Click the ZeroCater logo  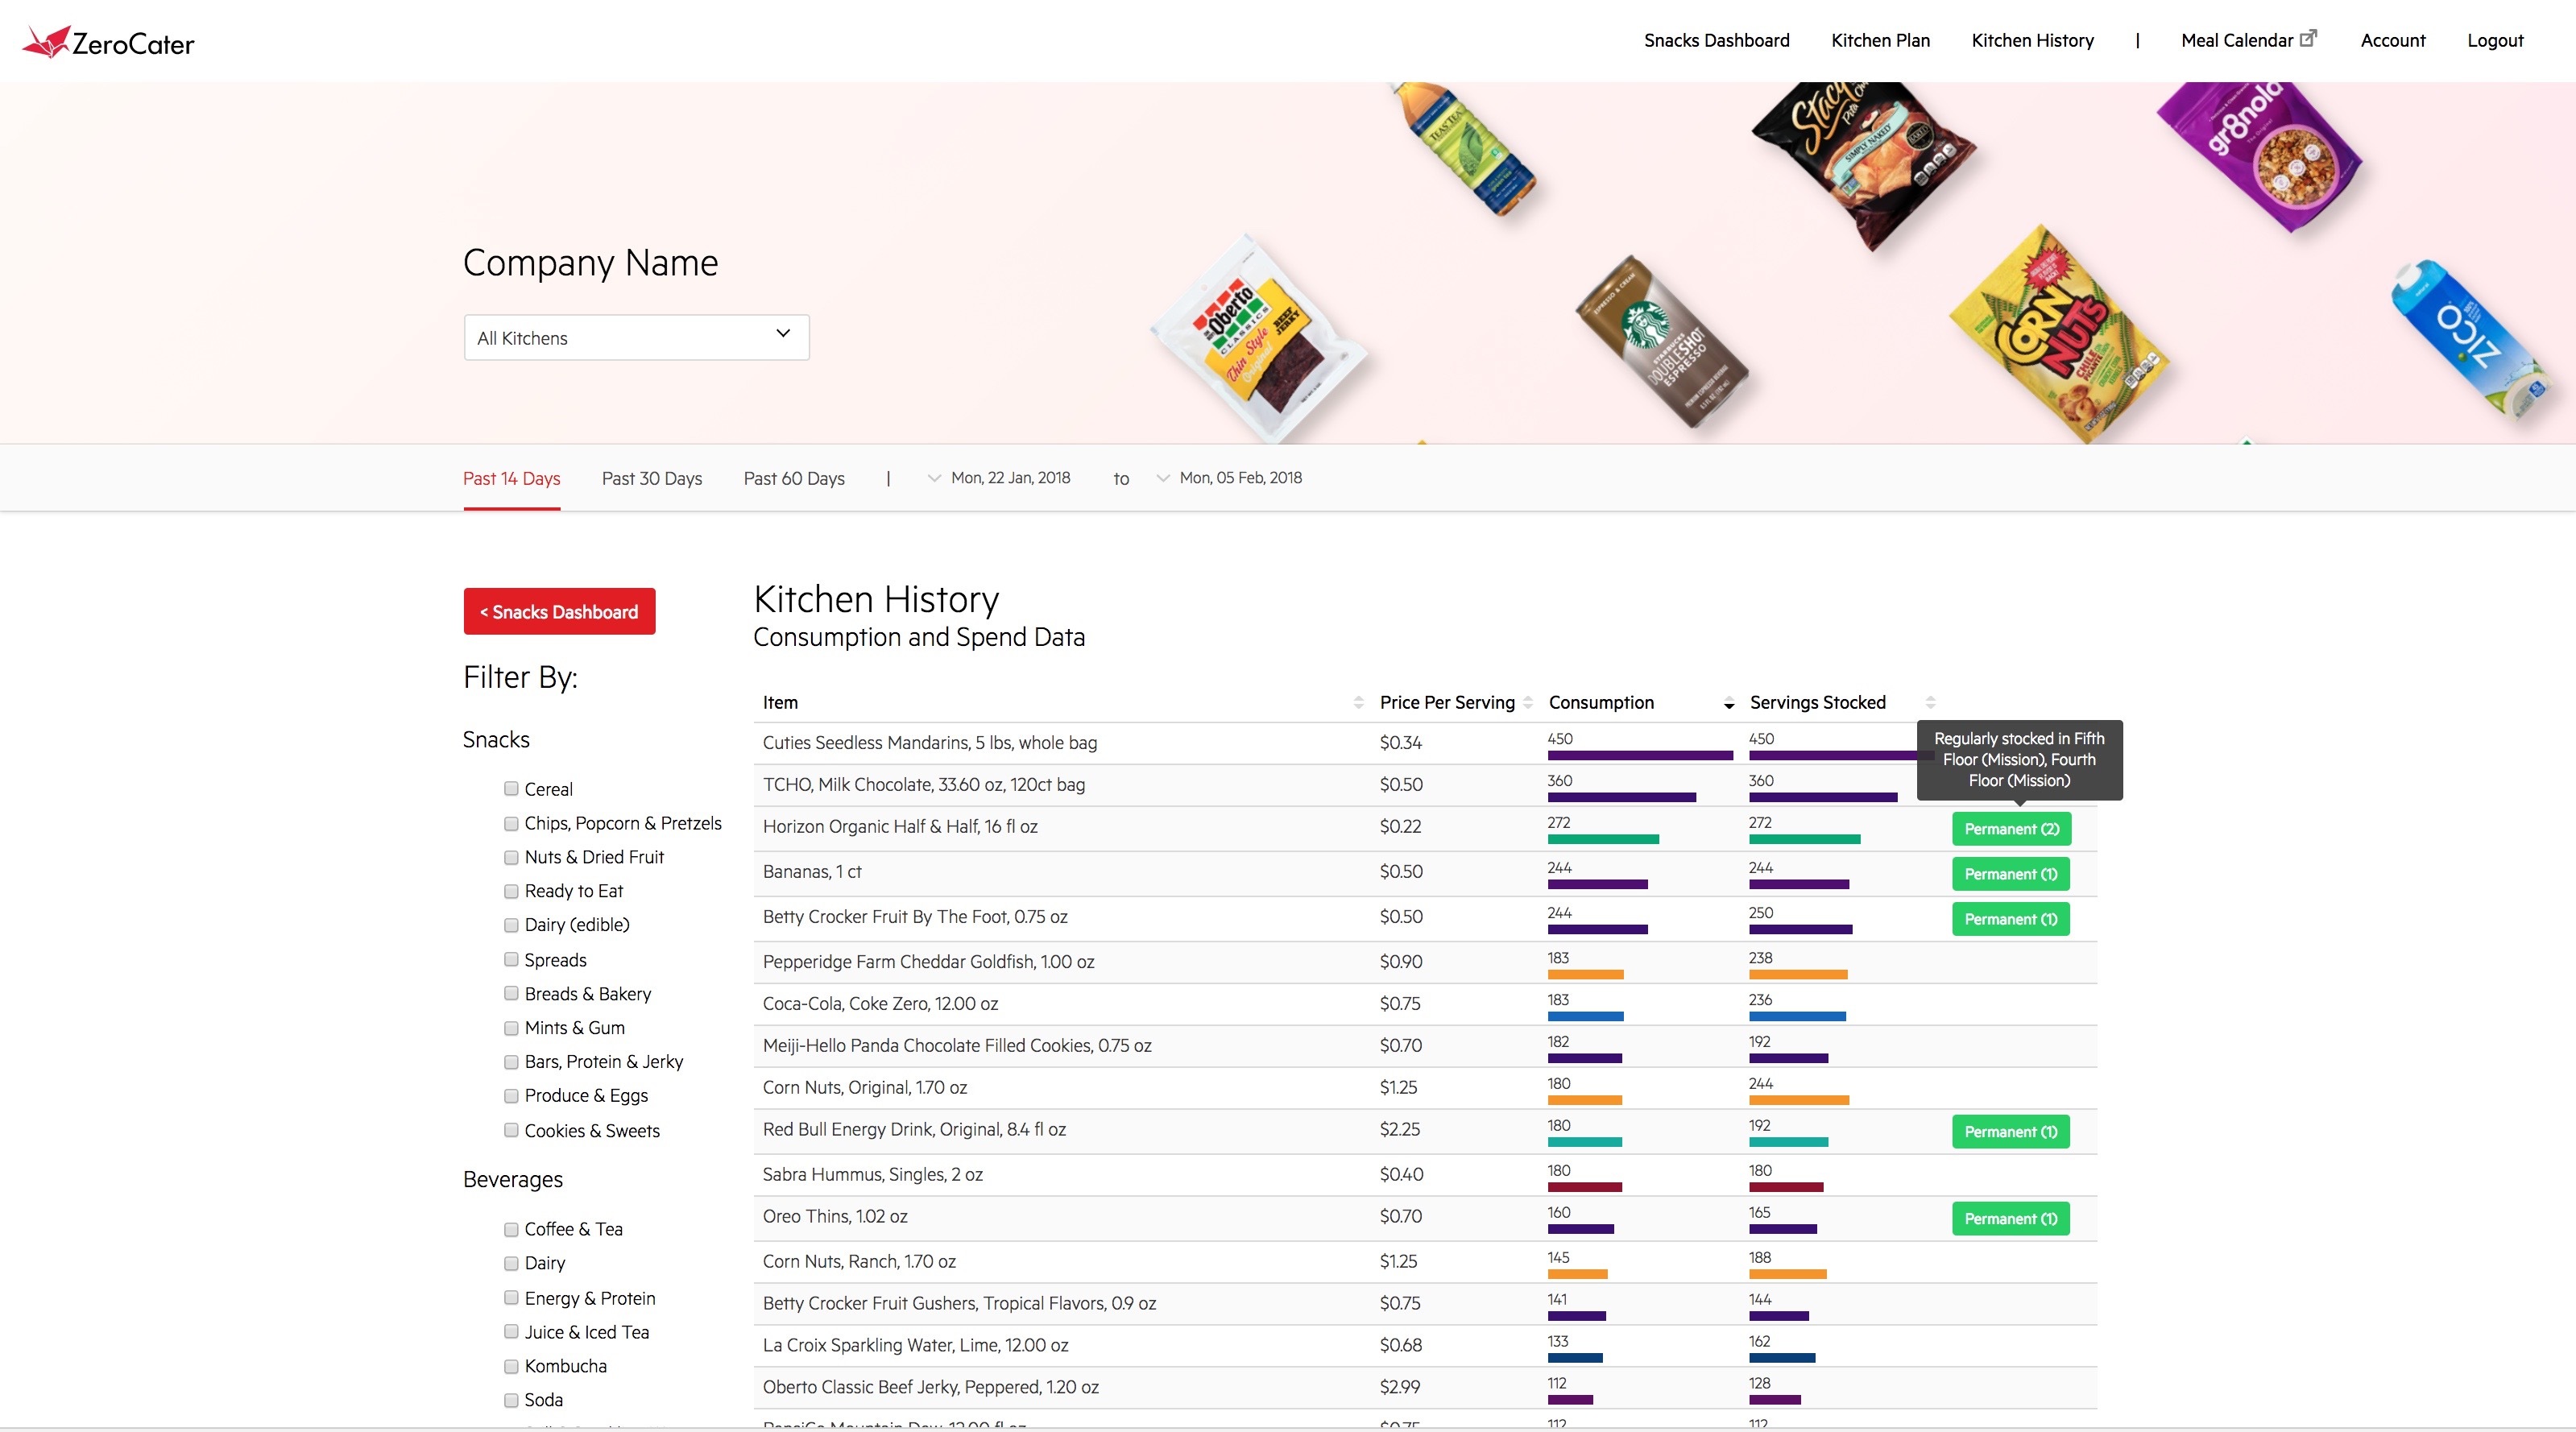click(108, 42)
